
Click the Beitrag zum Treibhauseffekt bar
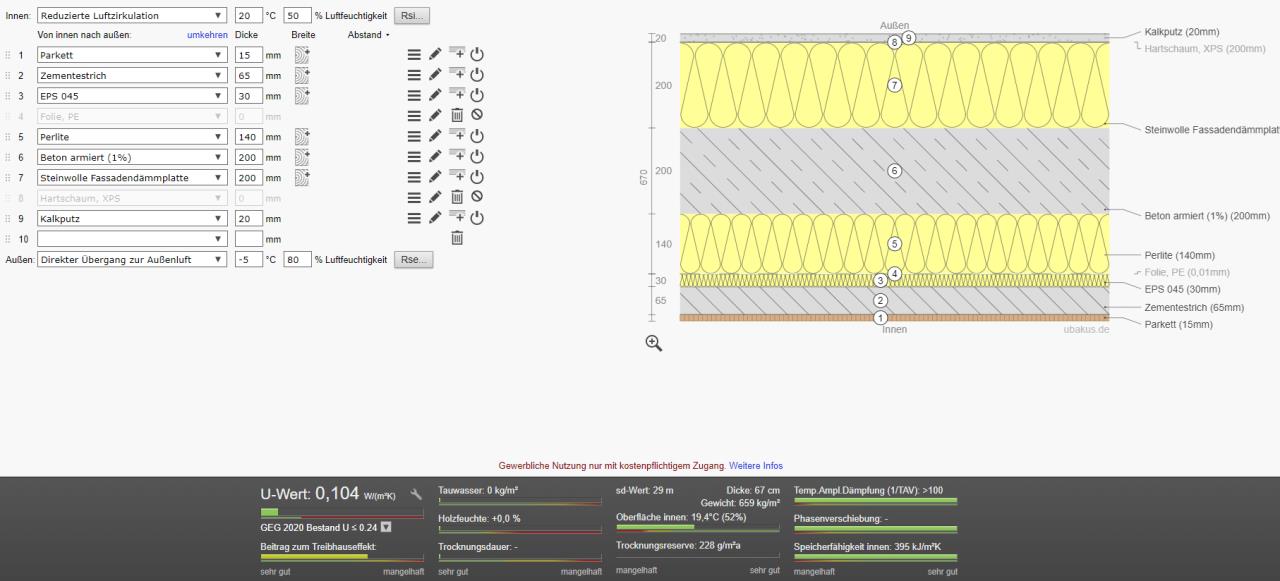click(341, 558)
